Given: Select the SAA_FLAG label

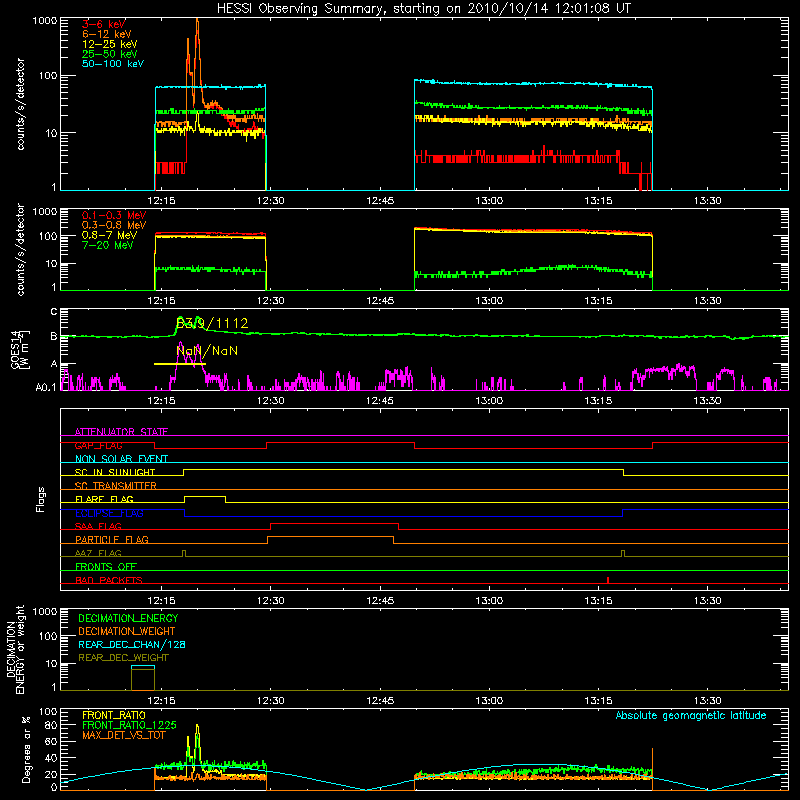Looking at the screenshot, I should [98, 526].
